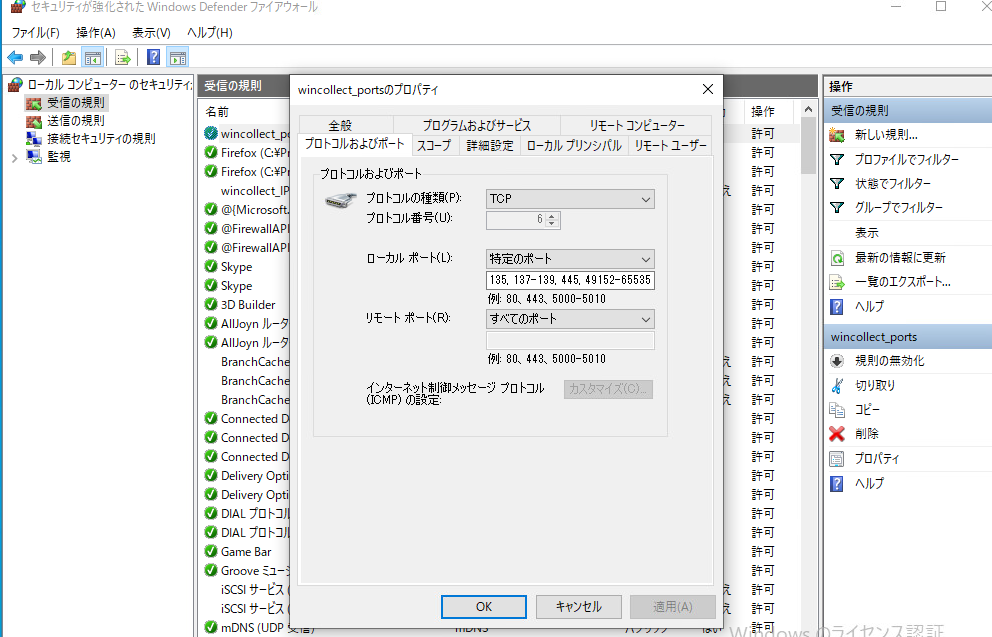The width and height of the screenshot is (992, 637).
Task: Click 削除 action with red X
Action: coord(867,434)
